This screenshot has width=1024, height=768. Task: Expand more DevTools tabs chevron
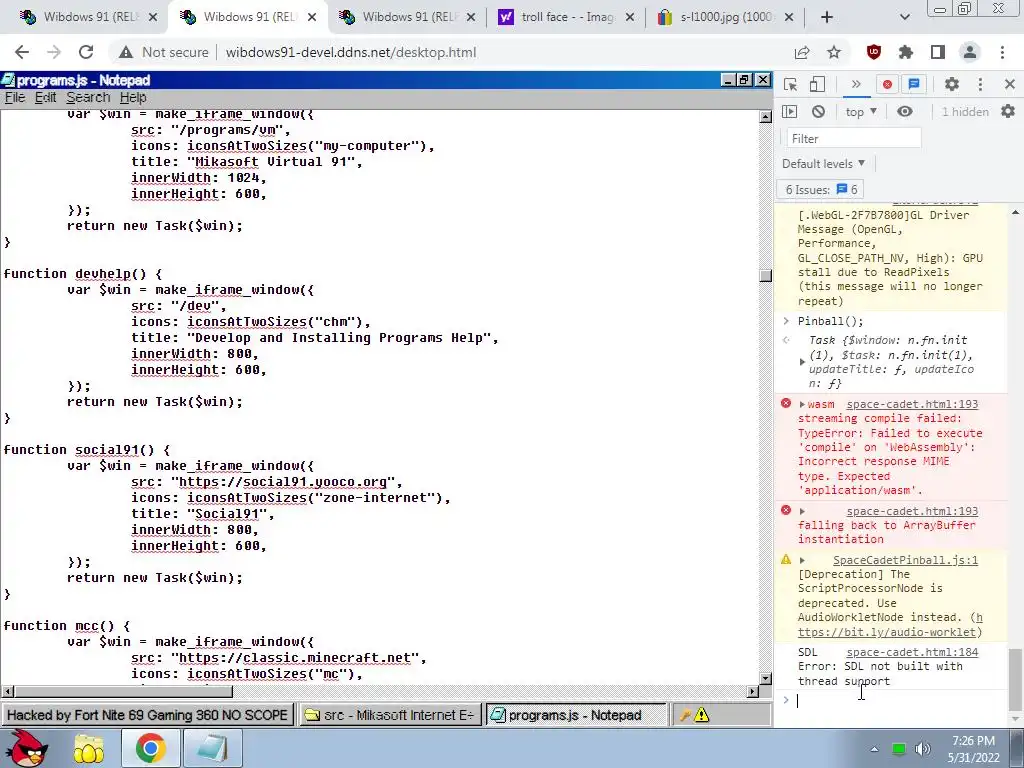pyautogui.click(x=856, y=84)
